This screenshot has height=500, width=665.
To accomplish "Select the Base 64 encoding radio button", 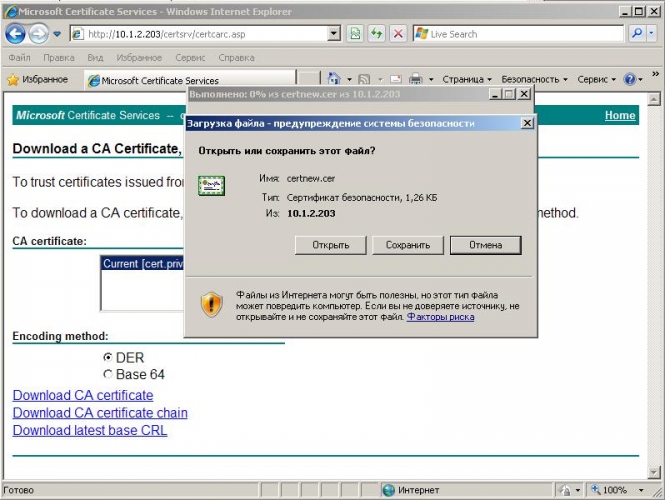I will (x=108, y=374).
